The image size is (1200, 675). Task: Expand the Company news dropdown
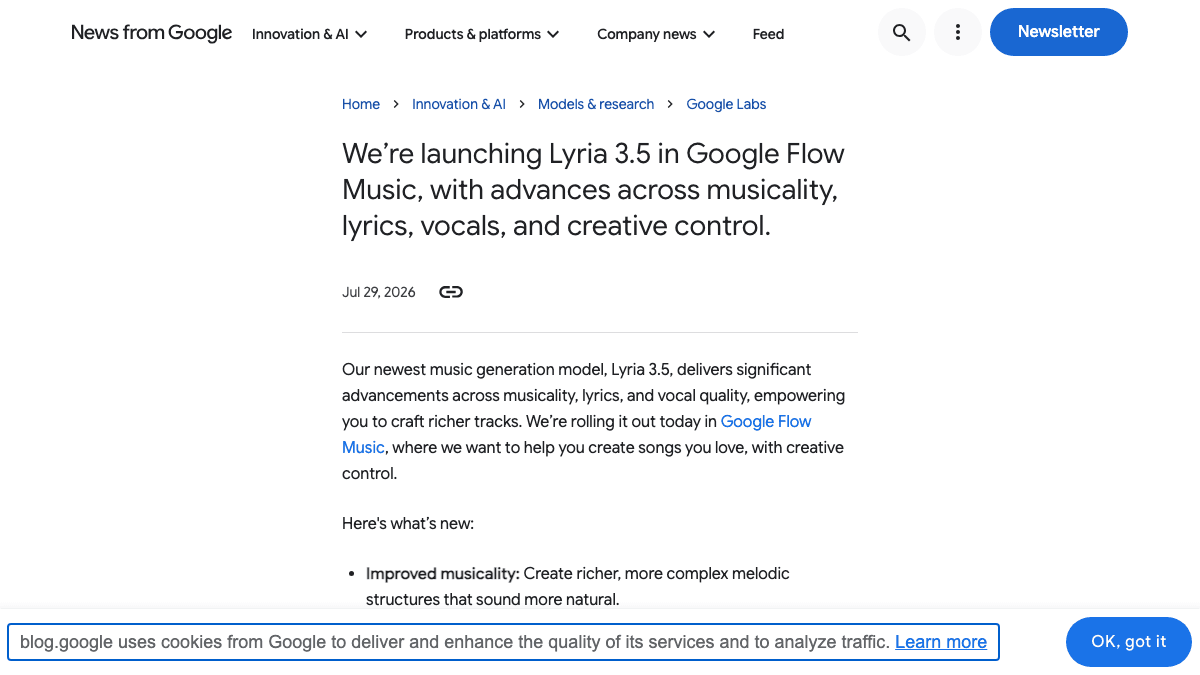(x=656, y=34)
